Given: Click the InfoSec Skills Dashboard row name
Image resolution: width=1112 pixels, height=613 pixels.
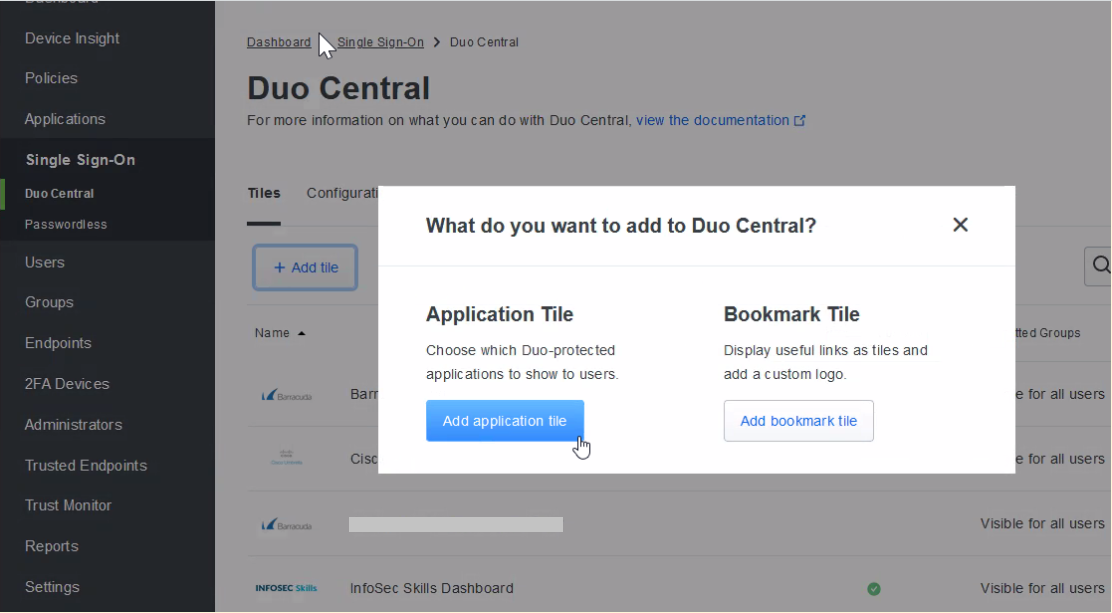Looking at the screenshot, I should tap(431, 588).
